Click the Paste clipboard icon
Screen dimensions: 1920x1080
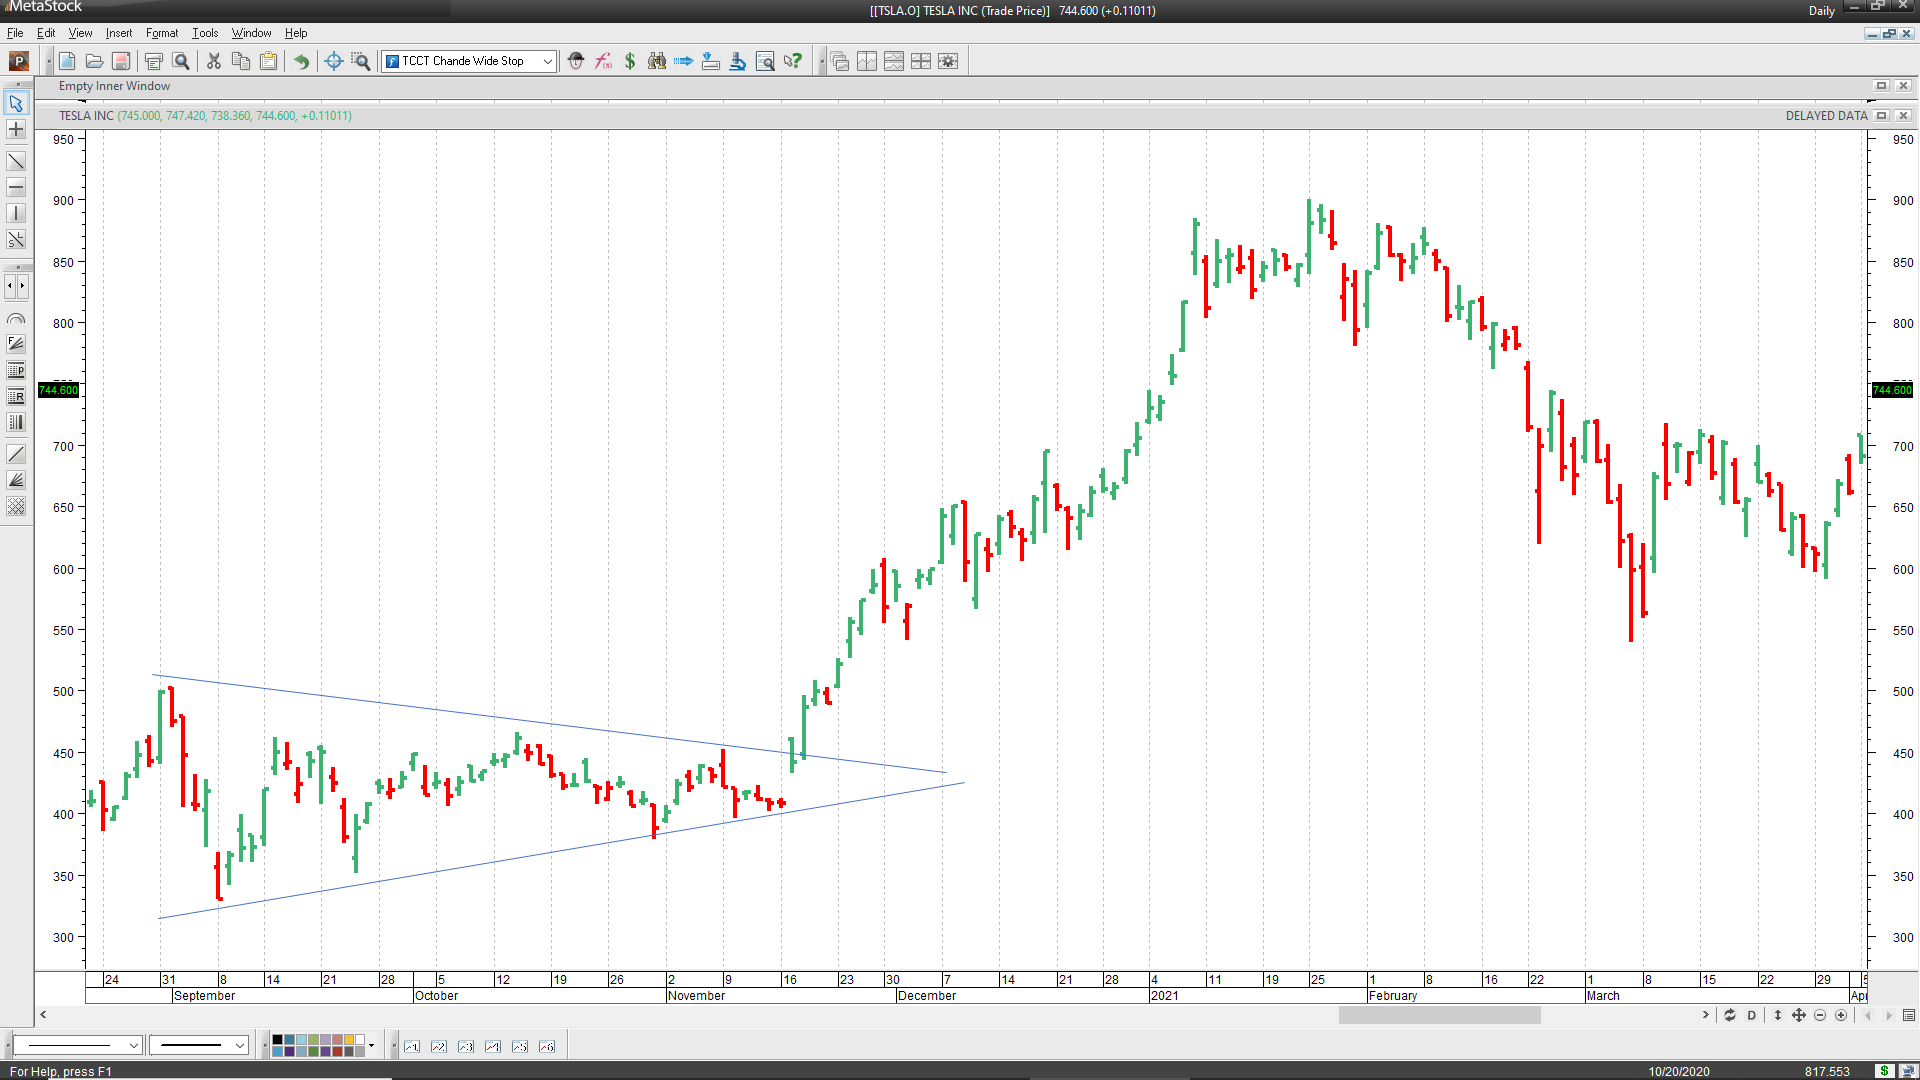point(268,61)
